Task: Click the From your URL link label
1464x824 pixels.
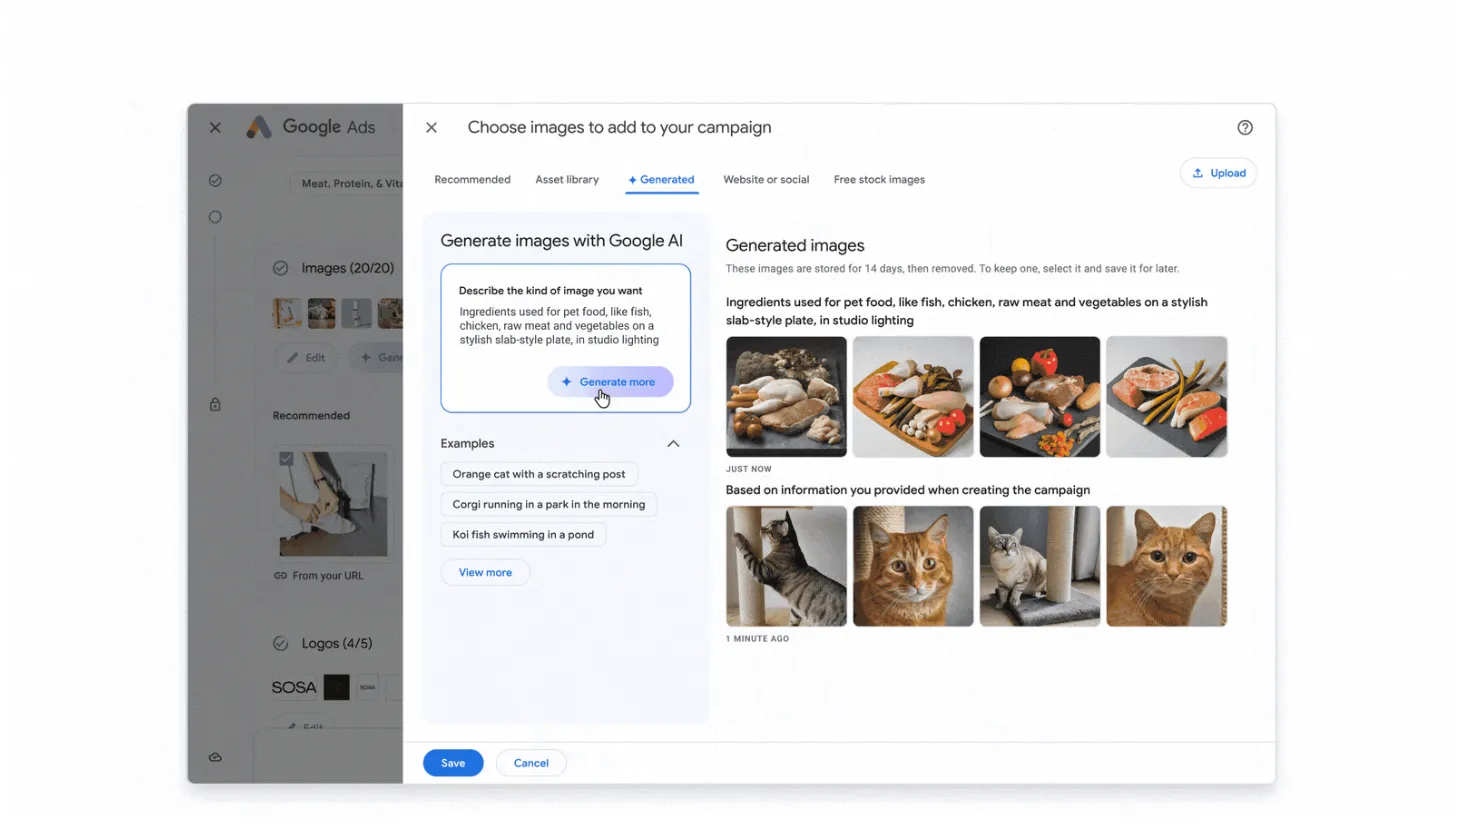Action: [327, 576]
